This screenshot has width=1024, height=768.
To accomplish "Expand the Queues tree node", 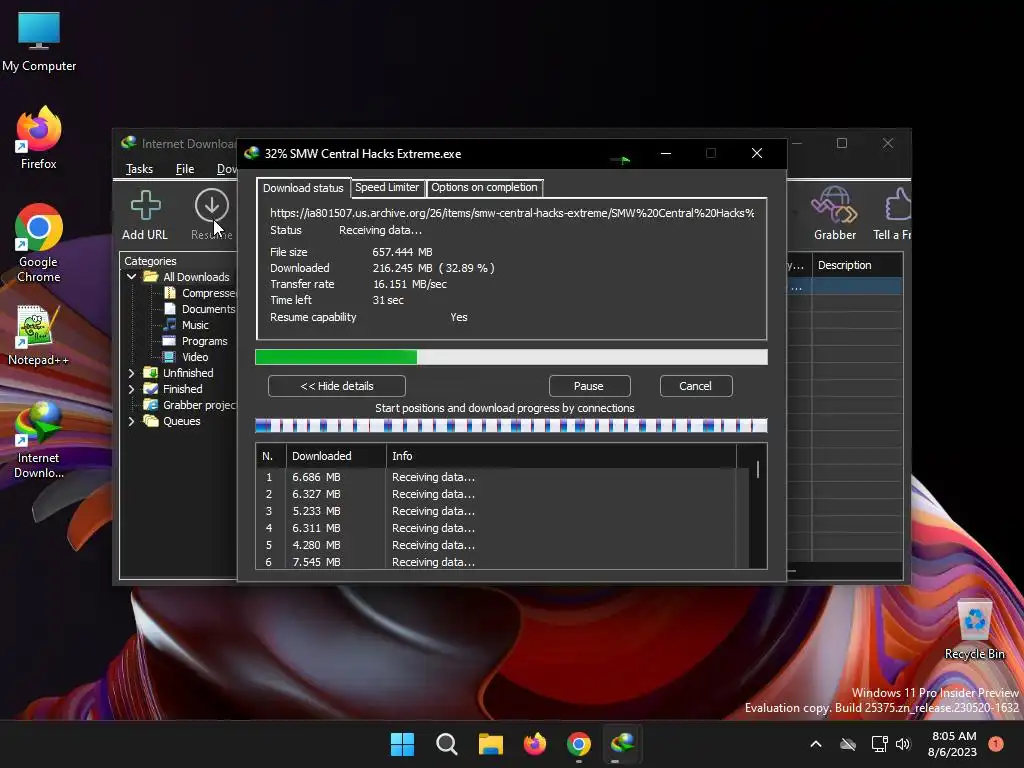I will pyautogui.click(x=132, y=421).
